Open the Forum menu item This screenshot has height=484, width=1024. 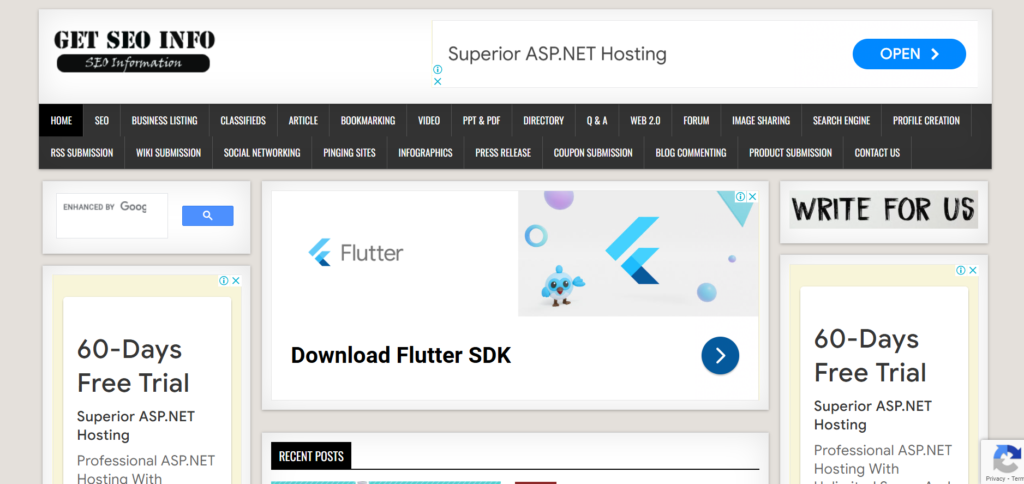coord(696,120)
